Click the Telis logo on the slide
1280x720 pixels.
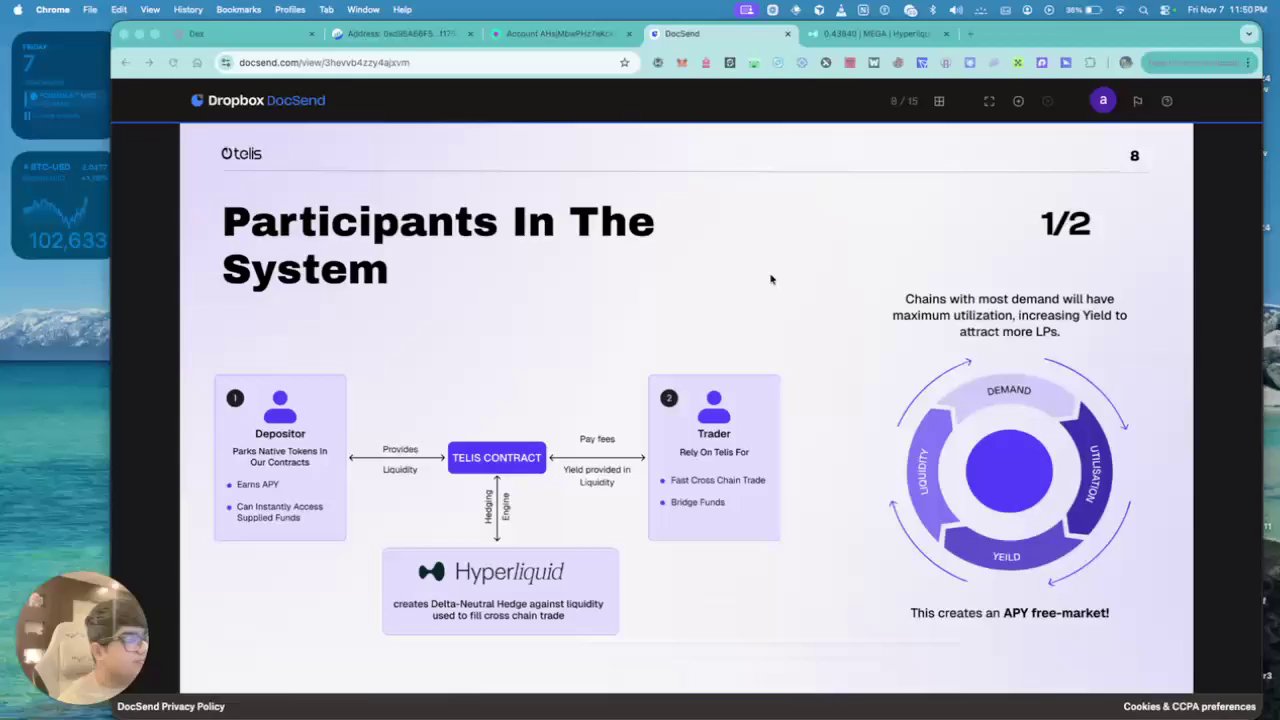[241, 154]
